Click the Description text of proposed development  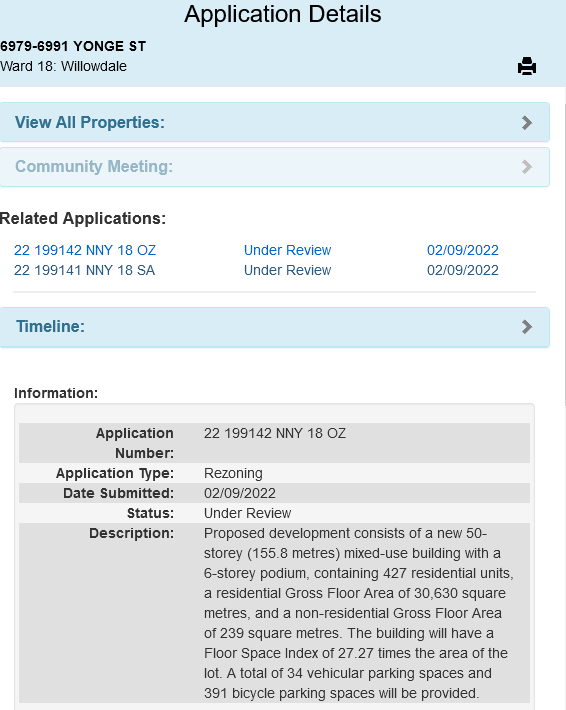pos(359,613)
